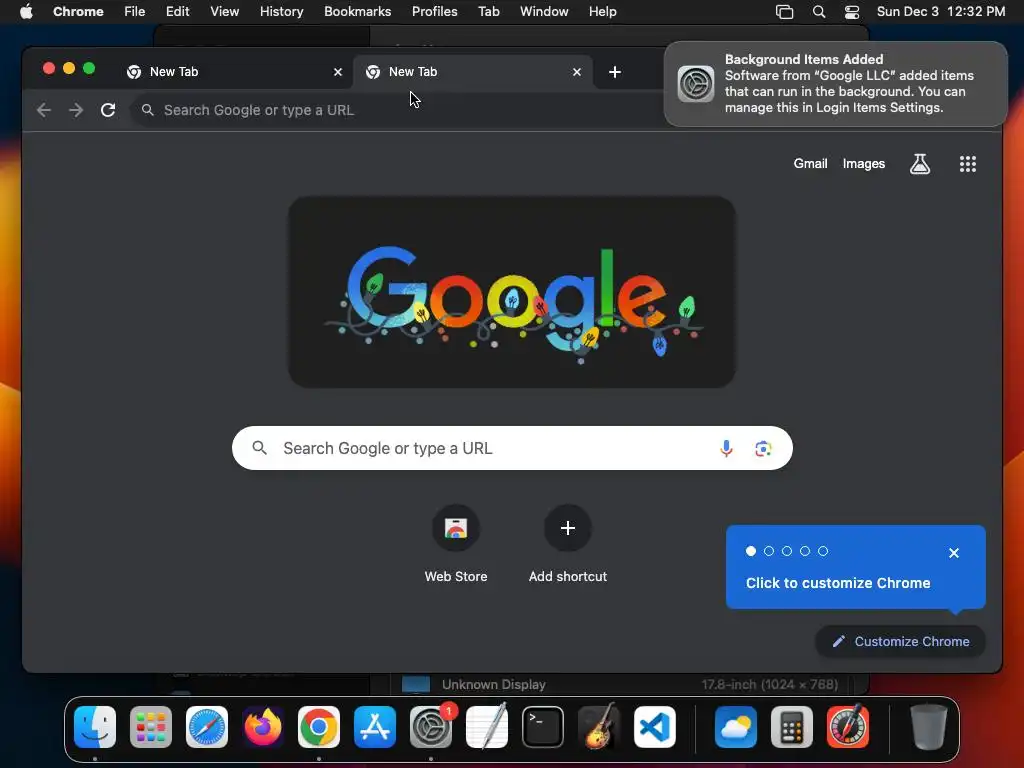This screenshot has height=768, width=1024.
Task: Launch GarageBand from the Dock
Action: click(x=599, y=726)
